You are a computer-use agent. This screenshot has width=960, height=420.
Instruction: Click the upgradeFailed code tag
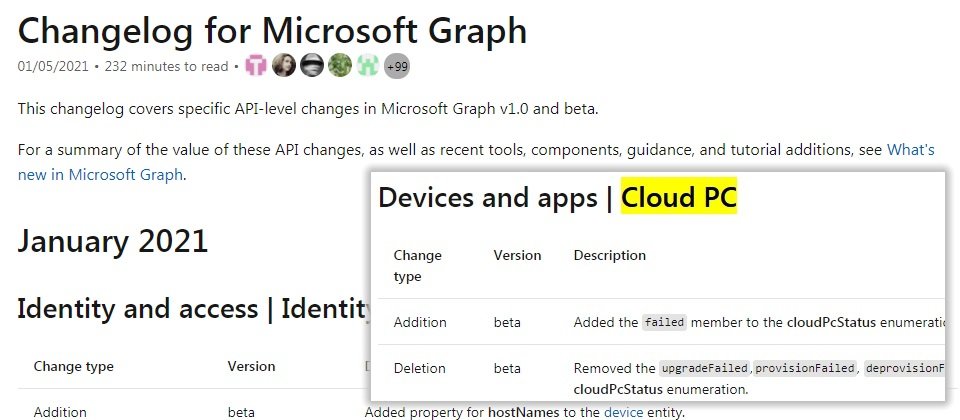pyautogui.click(x=705, y=369)
